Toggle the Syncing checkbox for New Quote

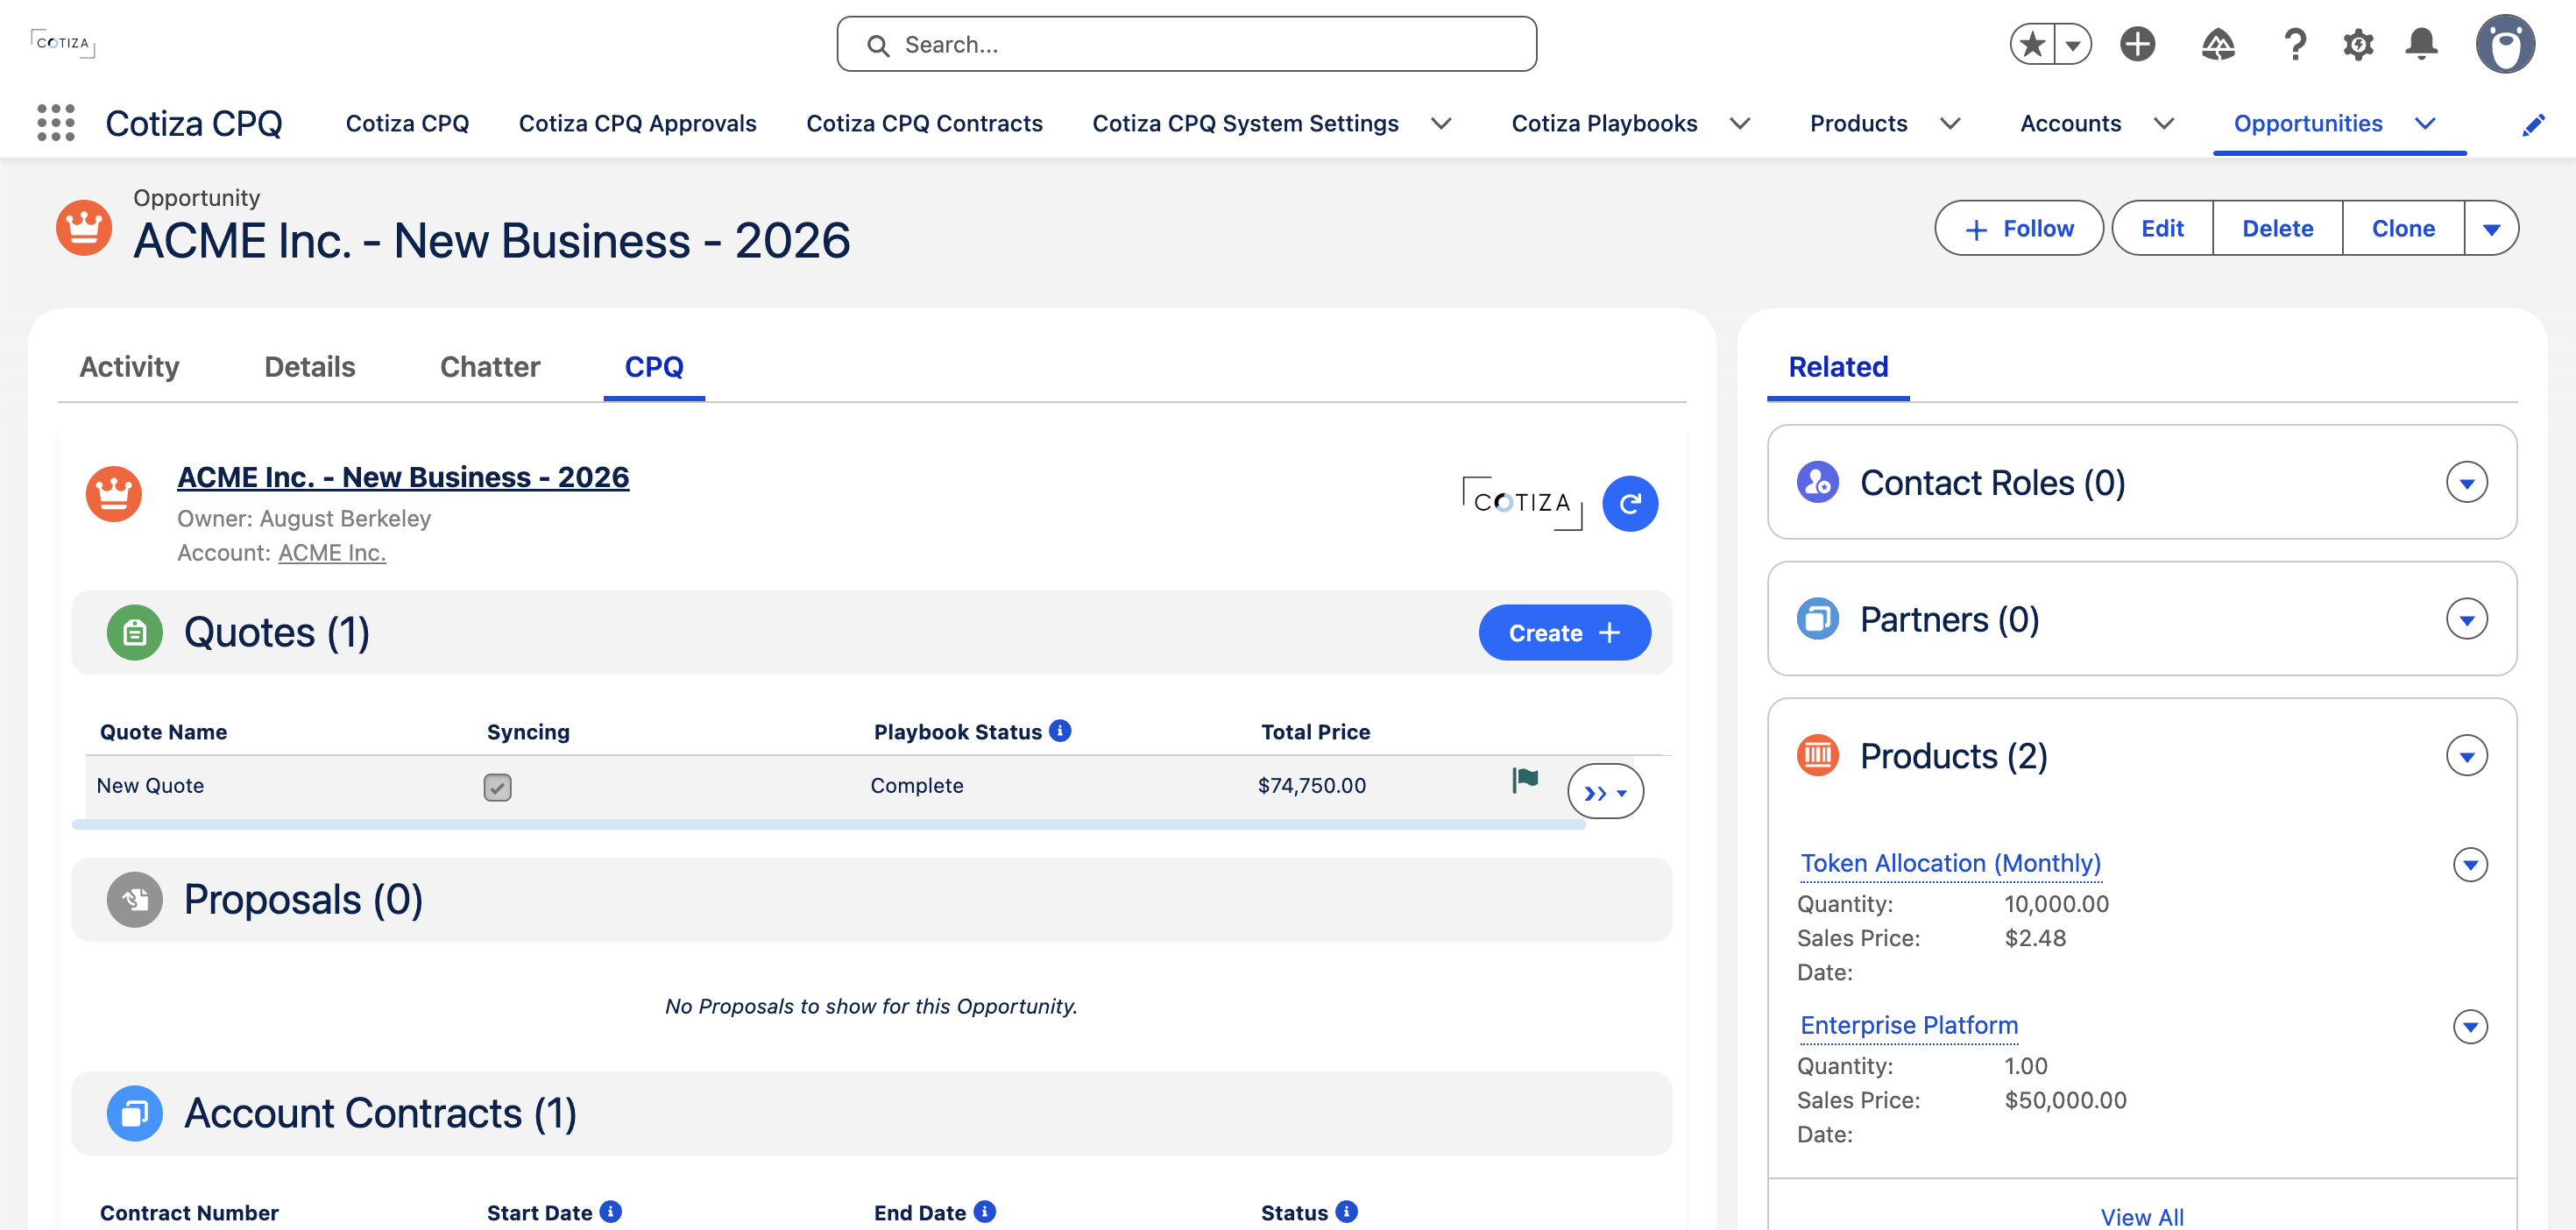pos(497,787)
